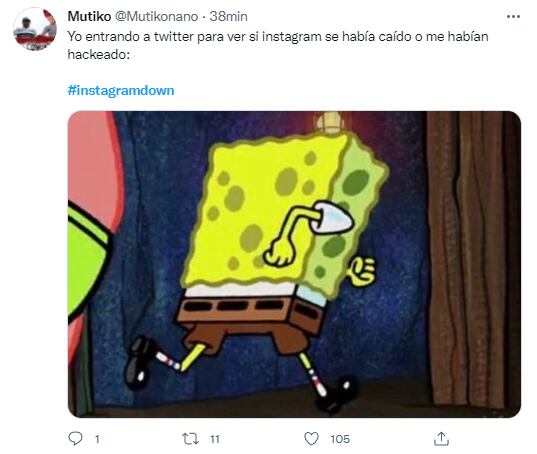The image size is (537, 454).
Task: Click the reply speech bubble icon
Action: tap(75, 438)
